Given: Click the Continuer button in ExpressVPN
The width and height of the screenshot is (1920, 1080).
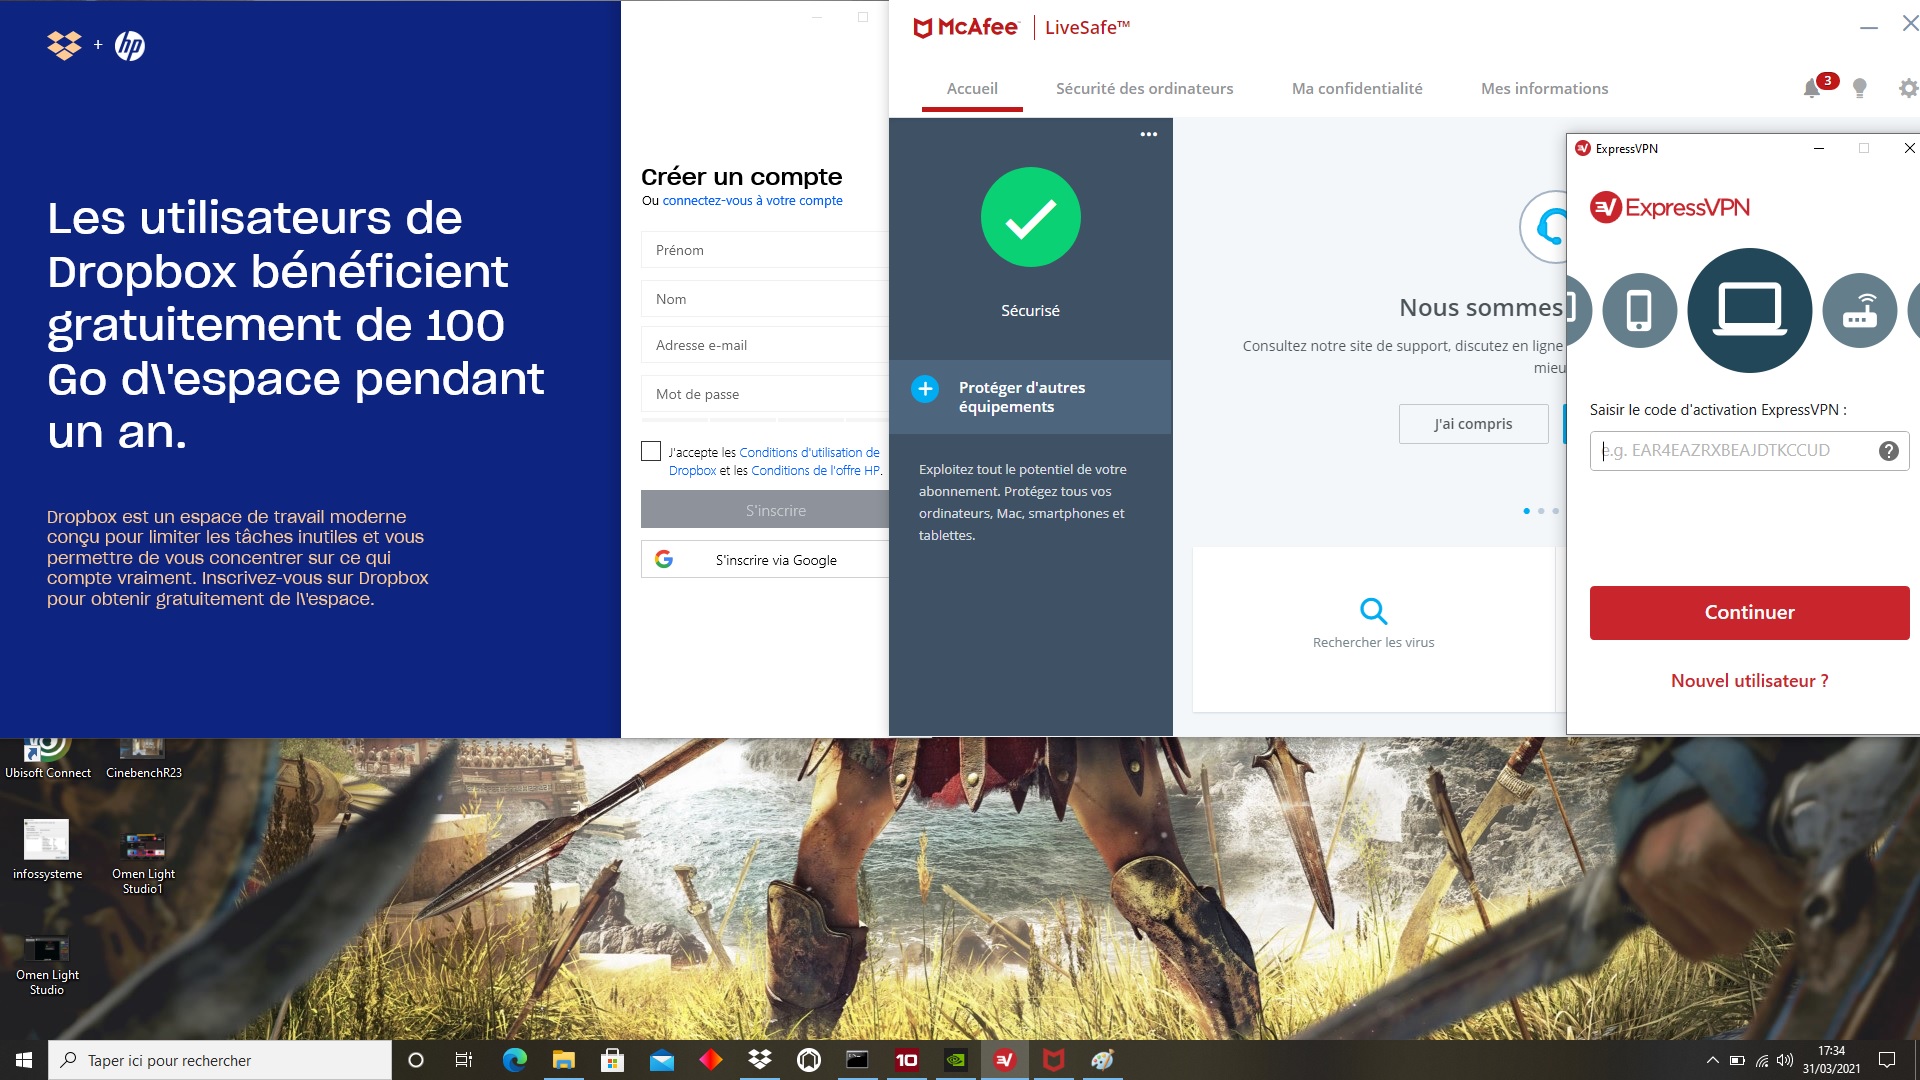Looking at the screenshot, I should (1747, 611).
